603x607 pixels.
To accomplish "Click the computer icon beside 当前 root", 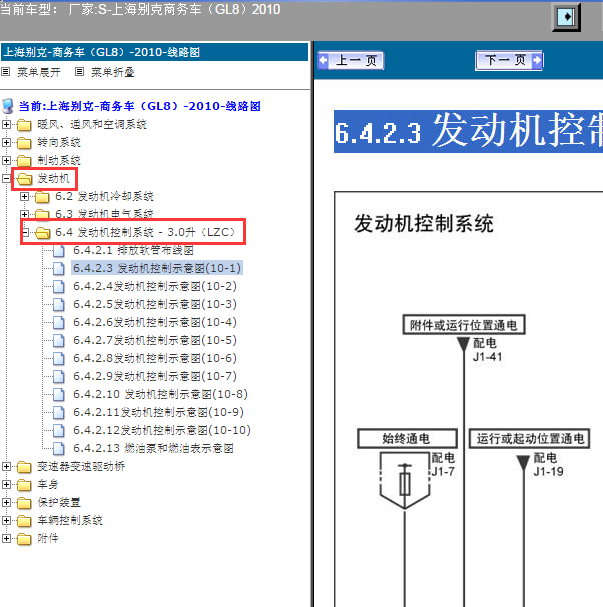I will click(7, 106).
